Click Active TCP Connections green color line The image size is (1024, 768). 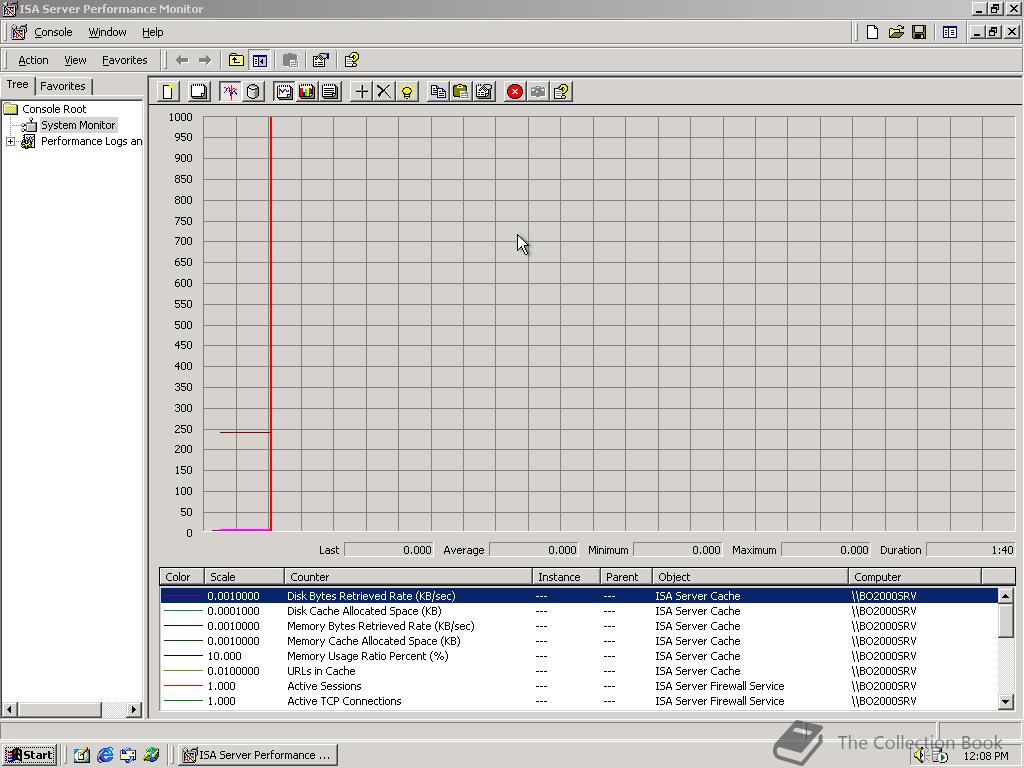[x=183, y=701]
